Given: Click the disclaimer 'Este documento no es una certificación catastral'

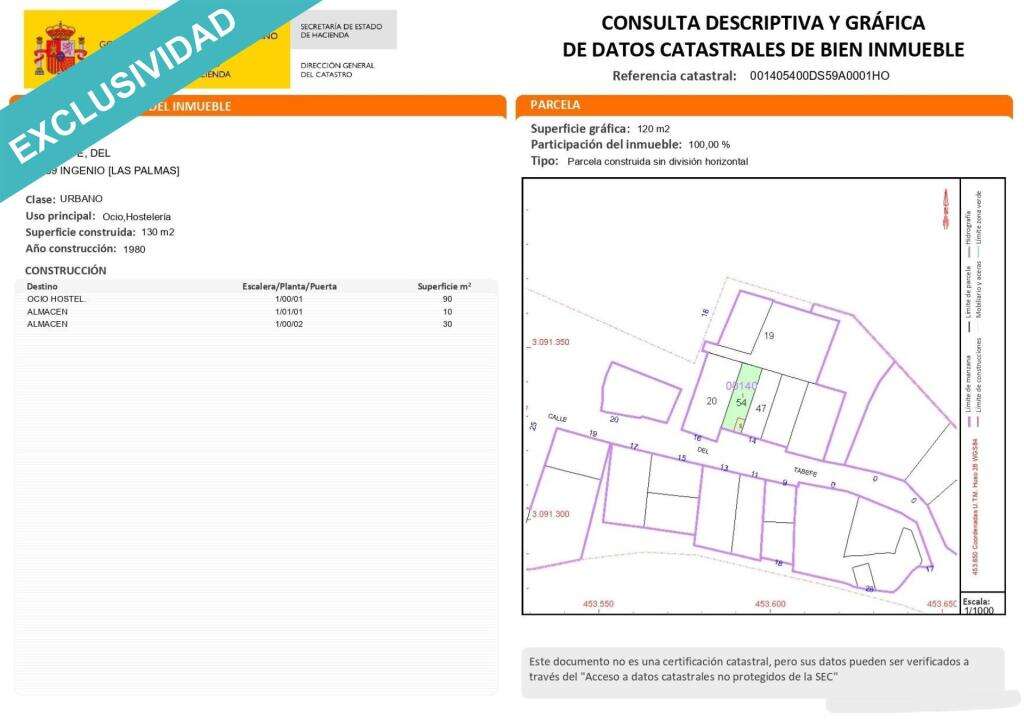Looking at the screenshot, I should 649,662.
